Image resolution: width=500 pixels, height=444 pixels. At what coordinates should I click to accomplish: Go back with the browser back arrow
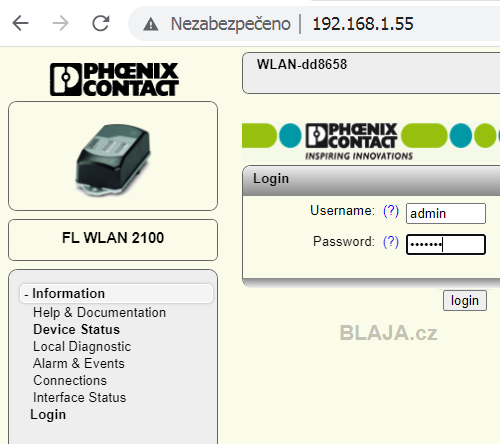pyautogui.click(x=20, y=23)
